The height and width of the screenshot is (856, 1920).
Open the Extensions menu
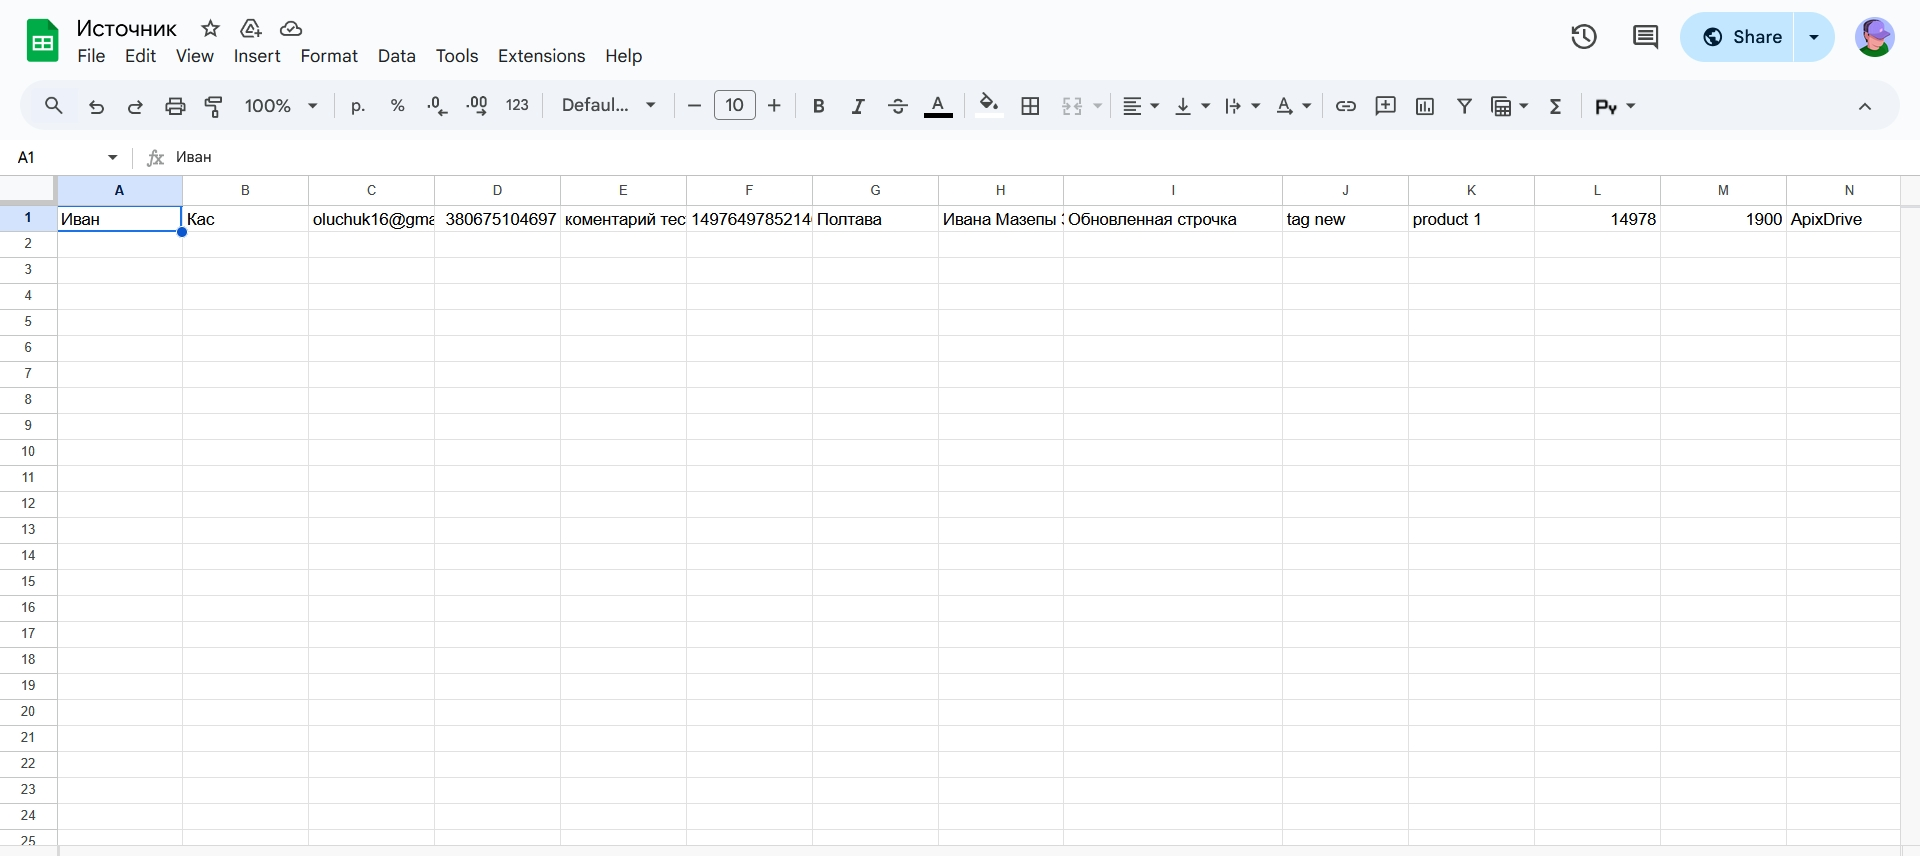point(542,56)
